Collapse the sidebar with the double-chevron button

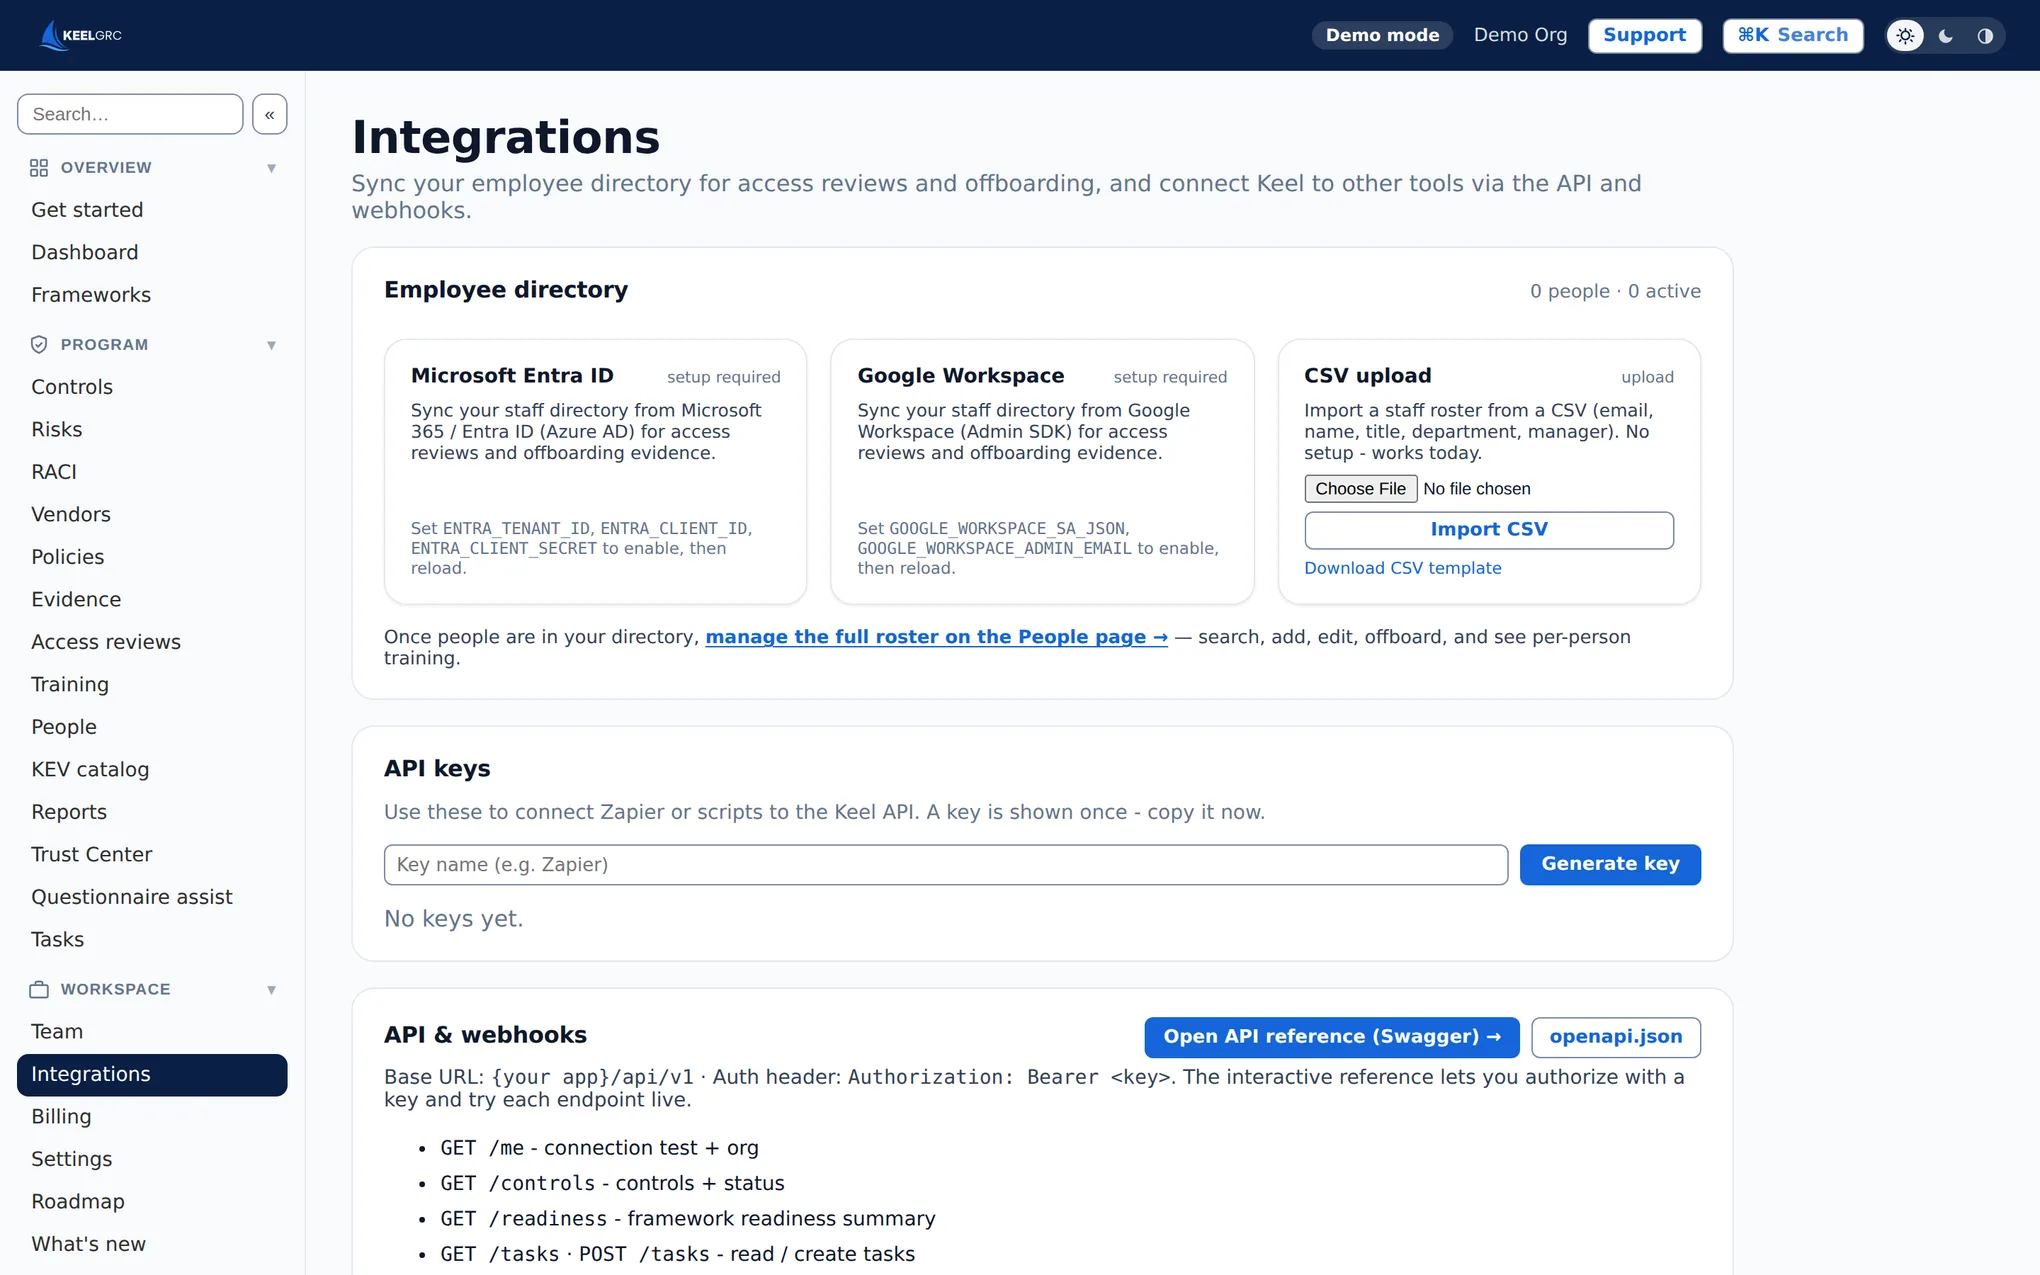[269, 114]
